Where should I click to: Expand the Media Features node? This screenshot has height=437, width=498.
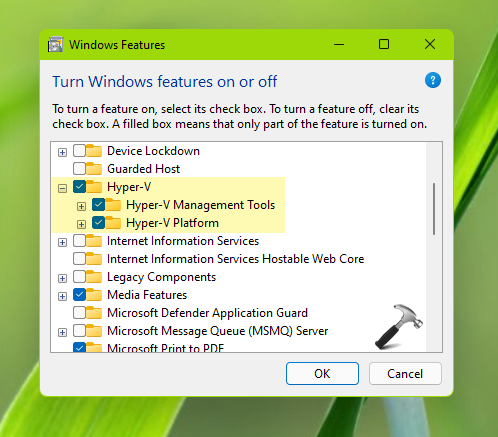click(x=62, y=297)
